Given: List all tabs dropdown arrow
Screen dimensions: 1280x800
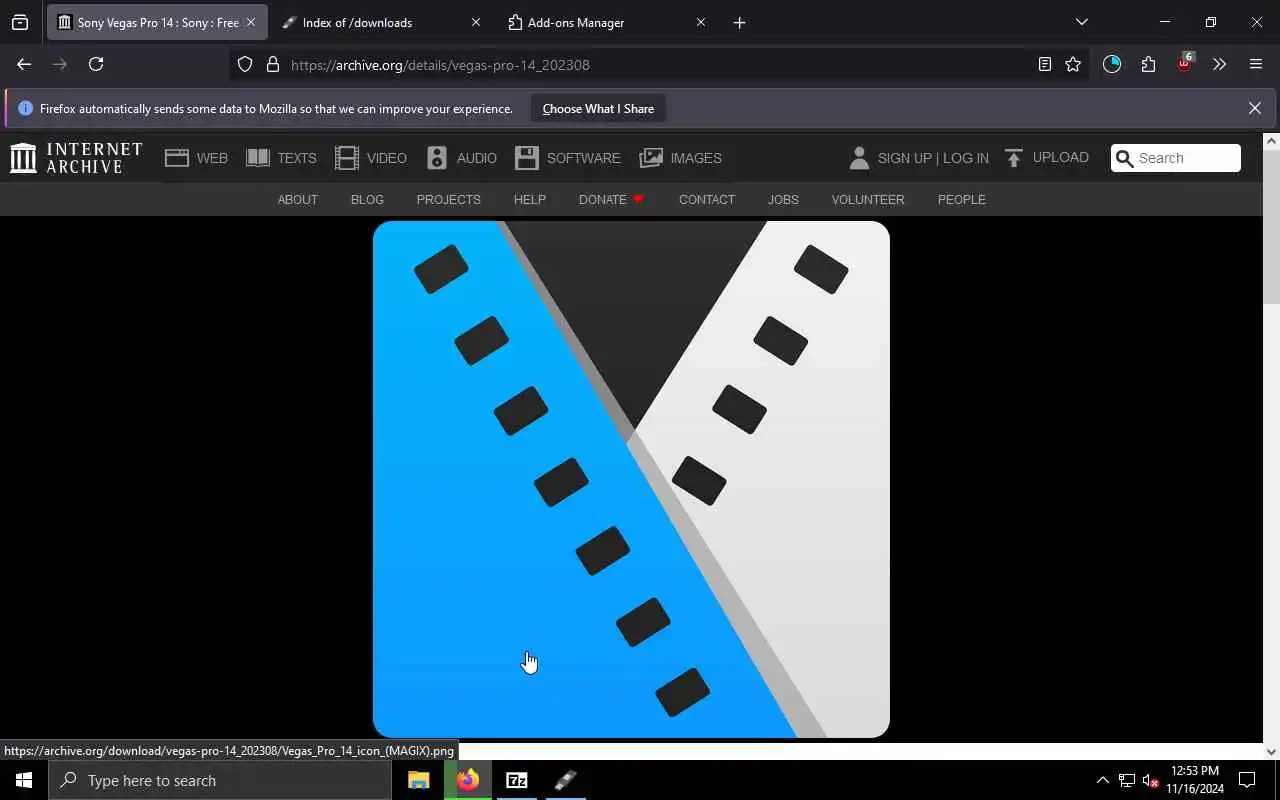Looking at the screenshot, I should click(x=1081, y=22).
